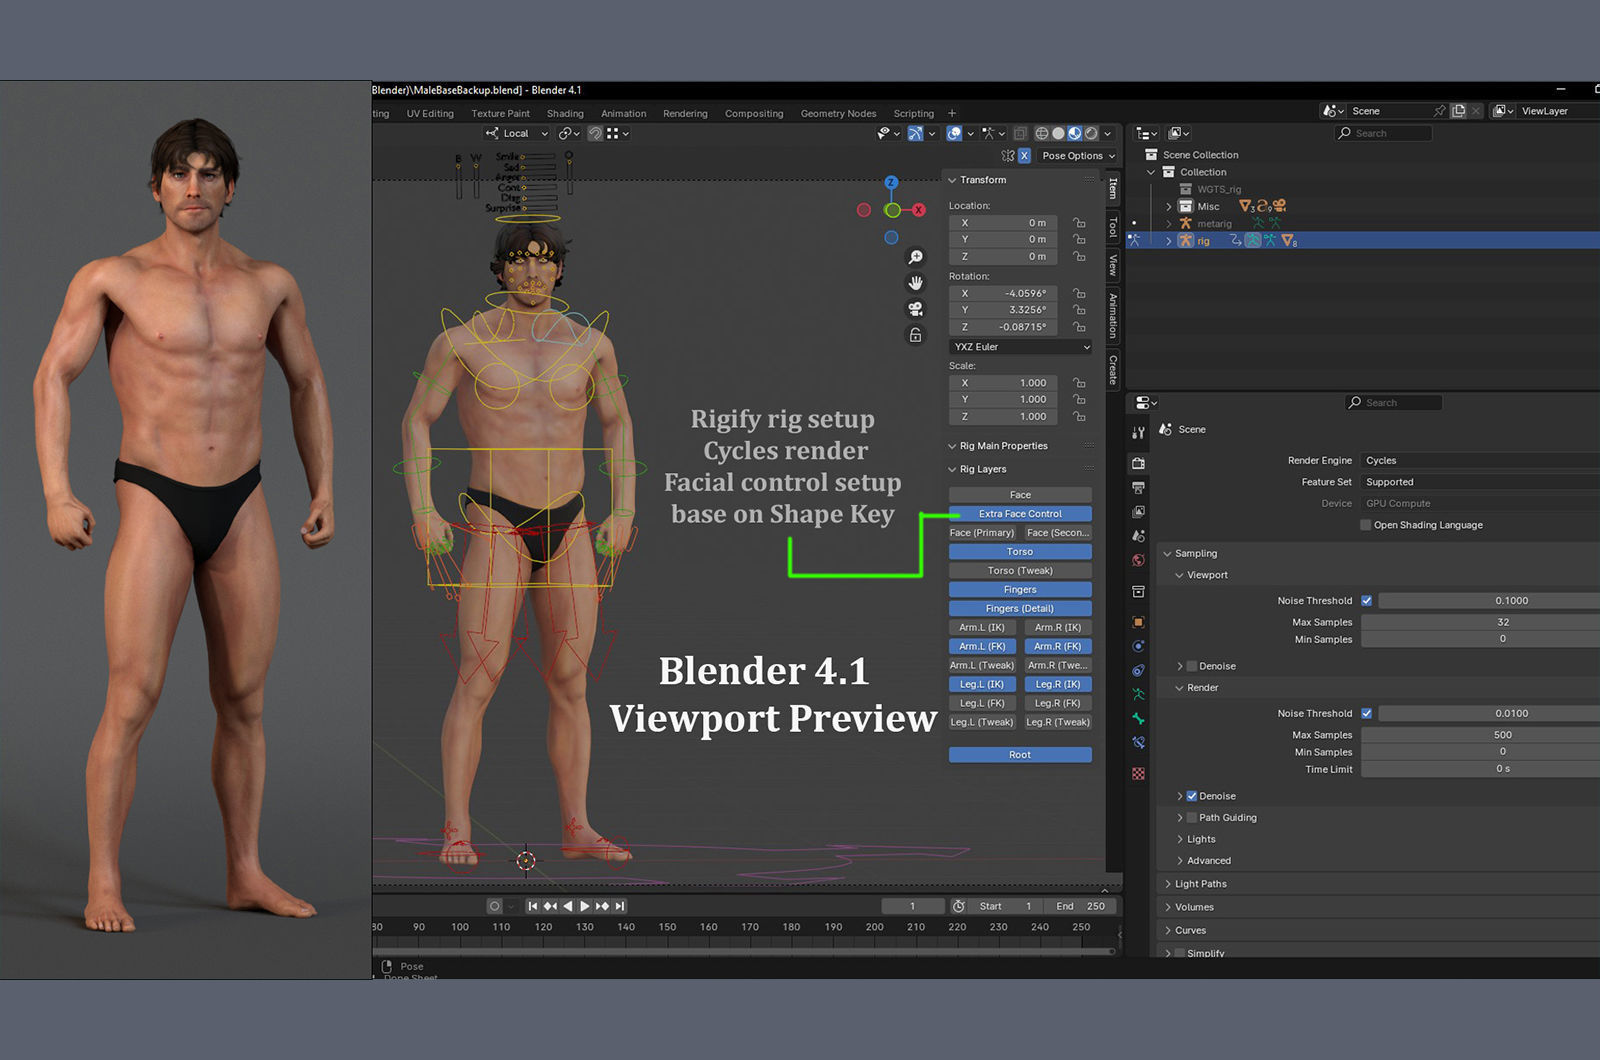Toggle camera view gizmo icon
Image resolution: width=1600 pixels, height=1060 pixels.
915,309
